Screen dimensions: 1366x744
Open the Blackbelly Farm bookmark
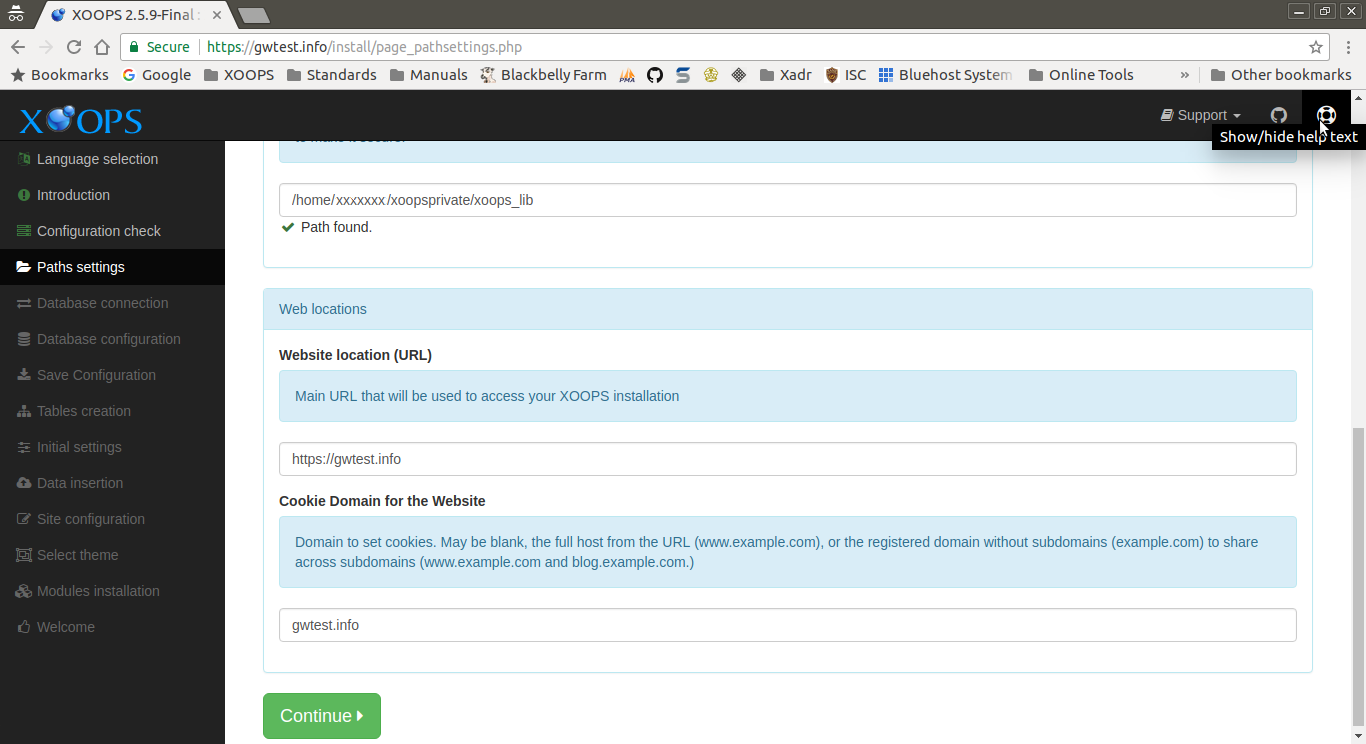[543, 75]
